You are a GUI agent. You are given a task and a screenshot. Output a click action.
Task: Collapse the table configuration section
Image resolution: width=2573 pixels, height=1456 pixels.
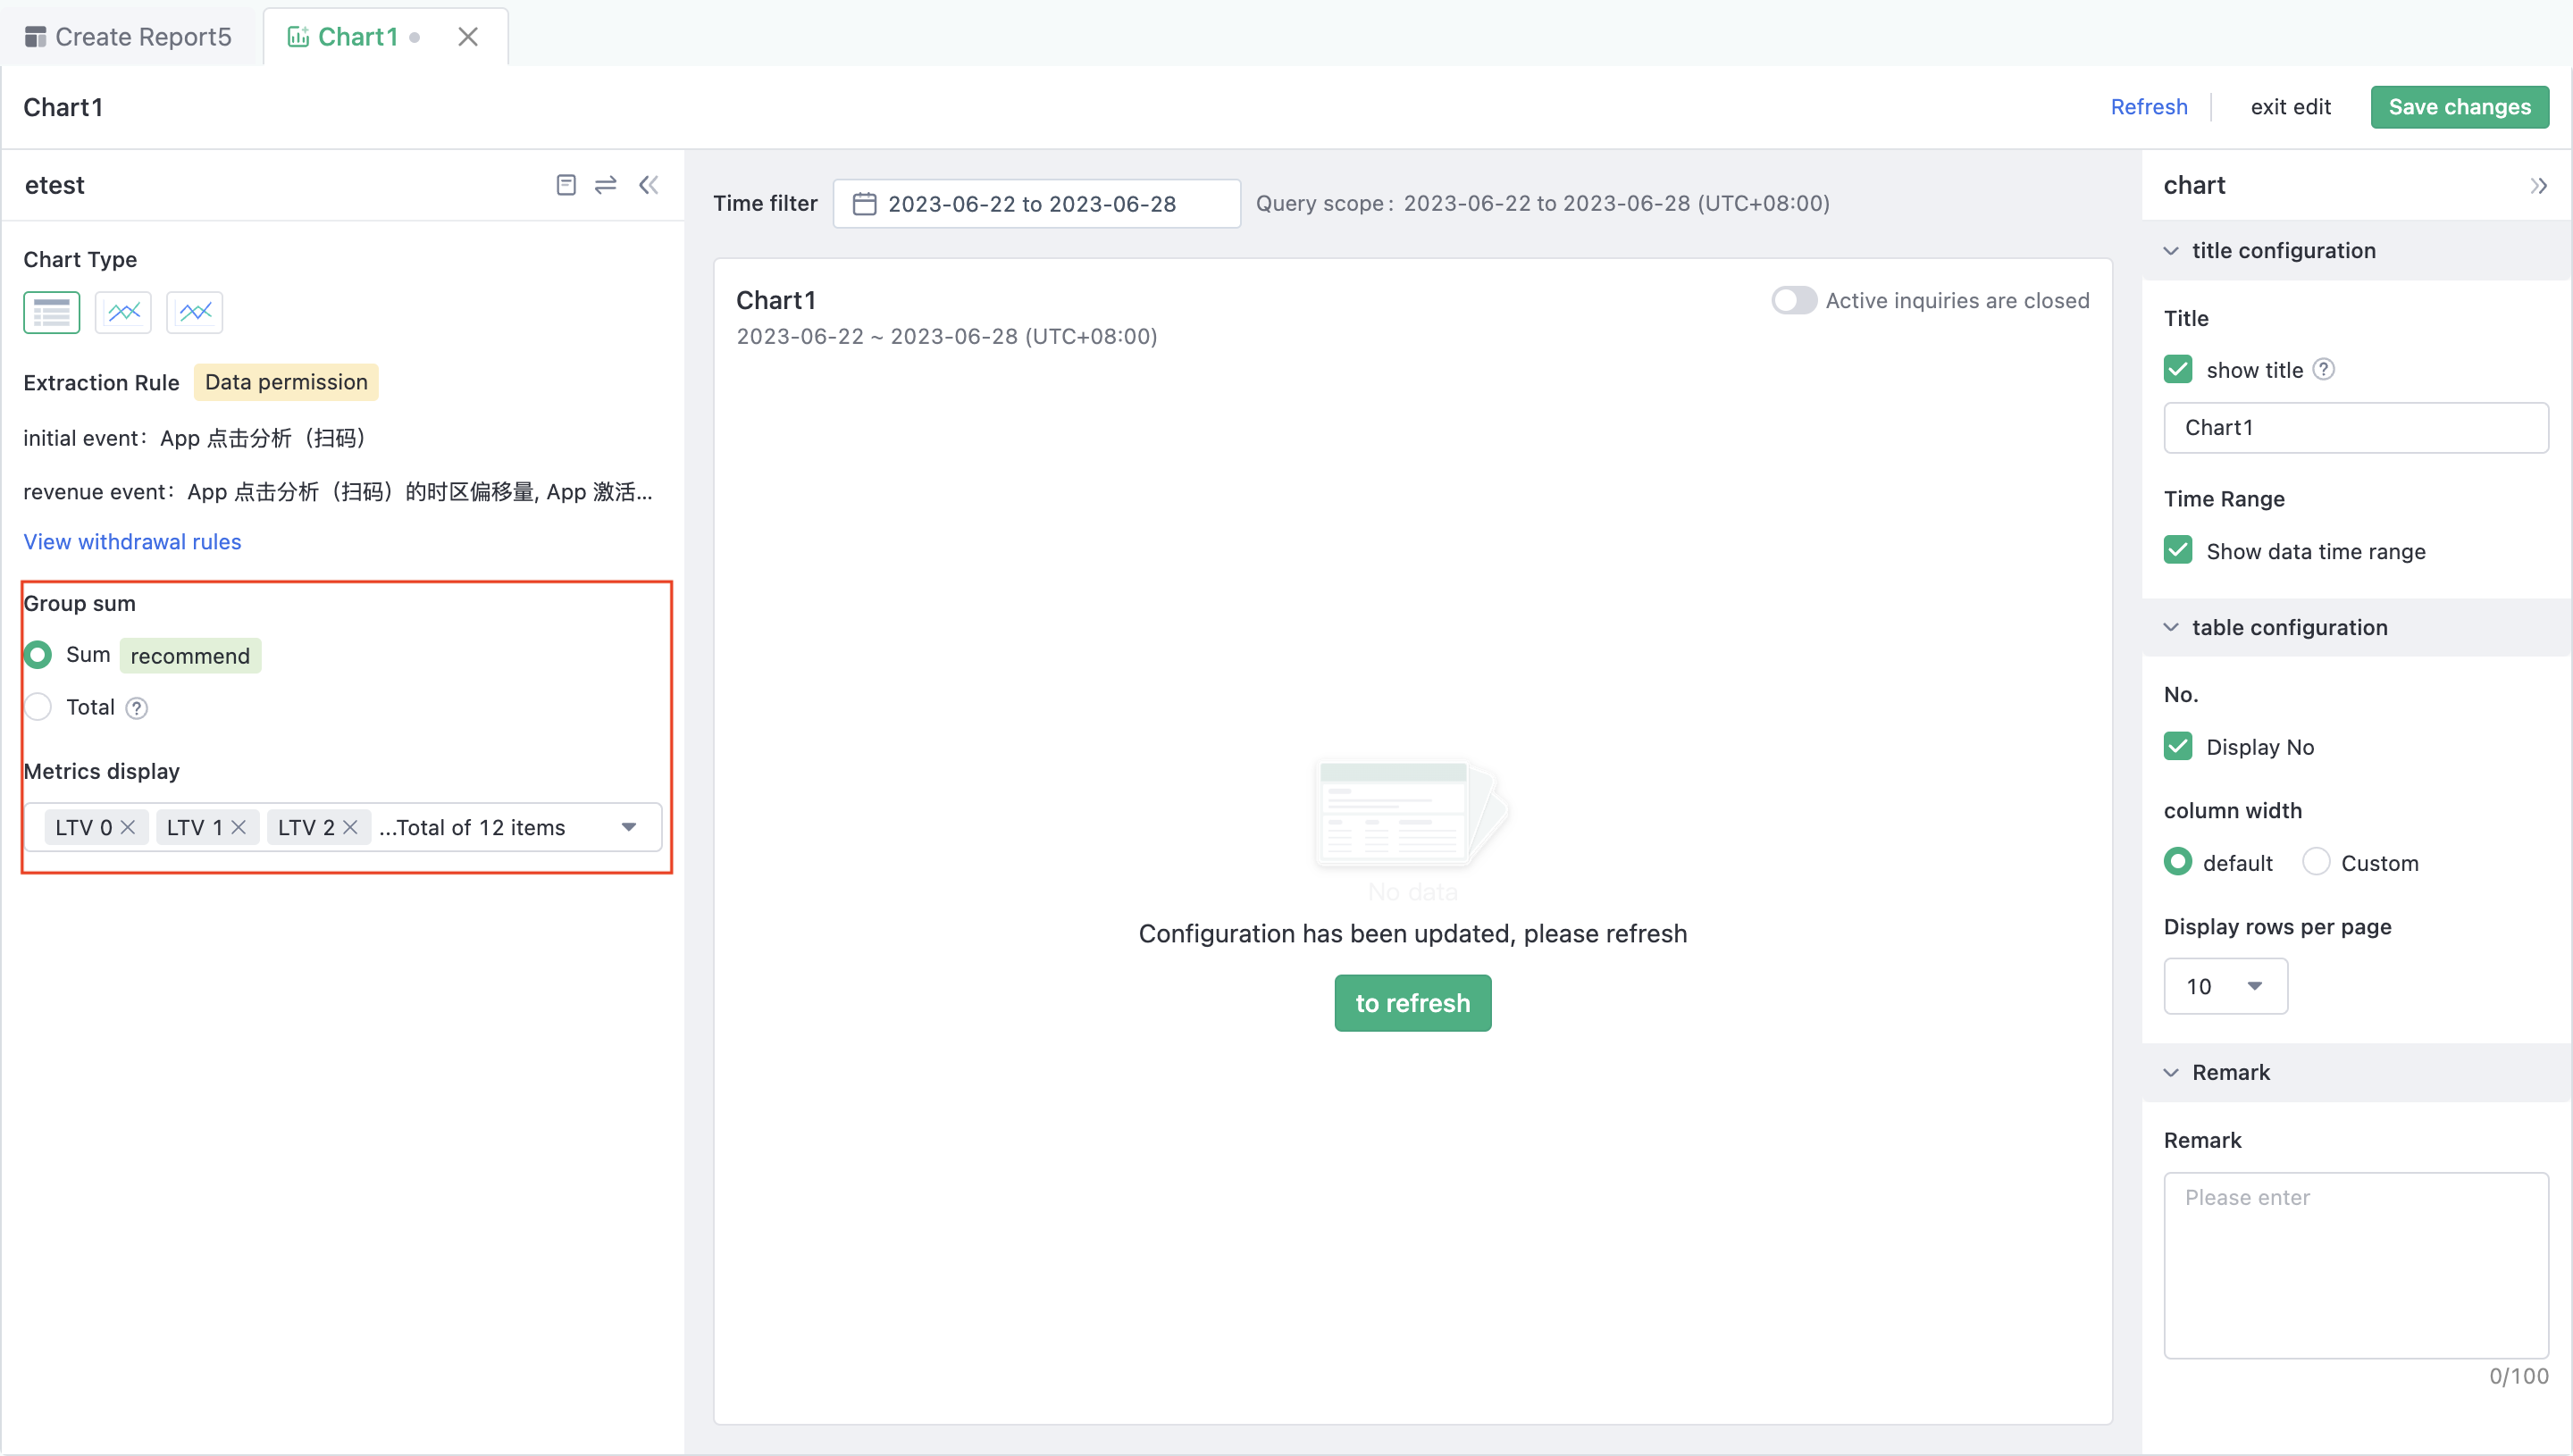point(2171,627)
